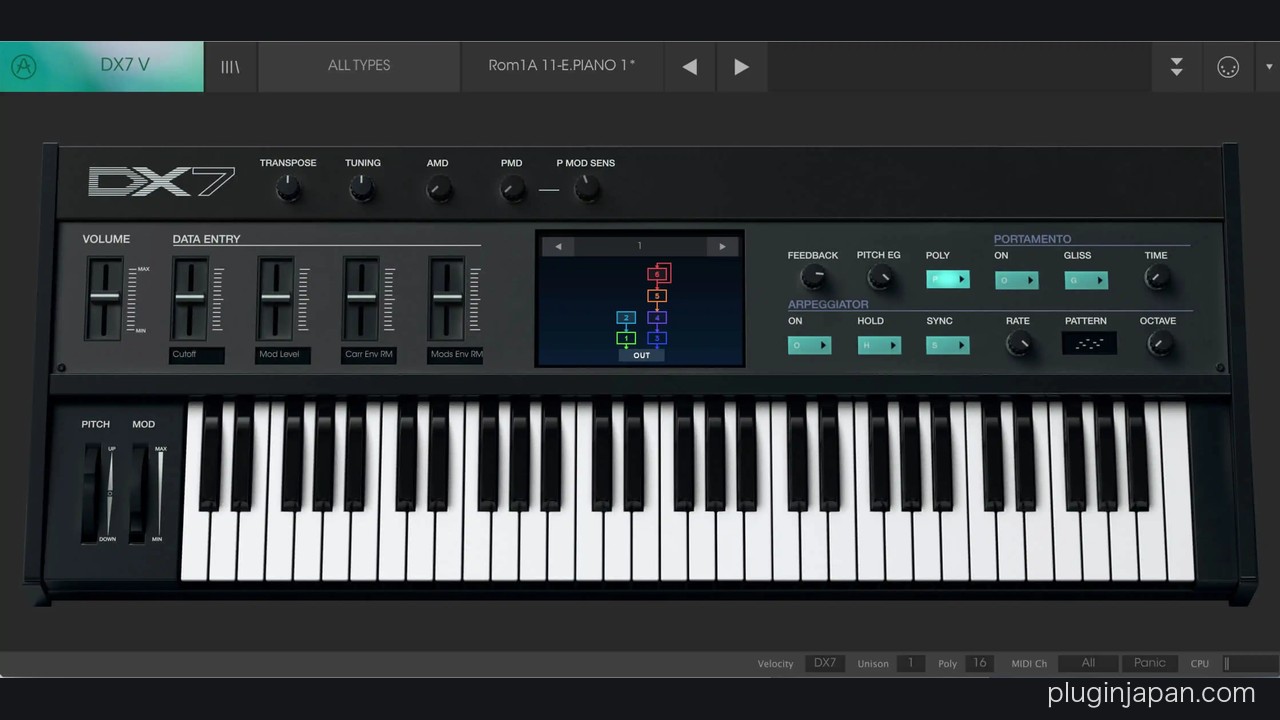The height and width of the screenshot is (720, 1280).
Task: Click the MOD wheel
Action: (139, 493)
